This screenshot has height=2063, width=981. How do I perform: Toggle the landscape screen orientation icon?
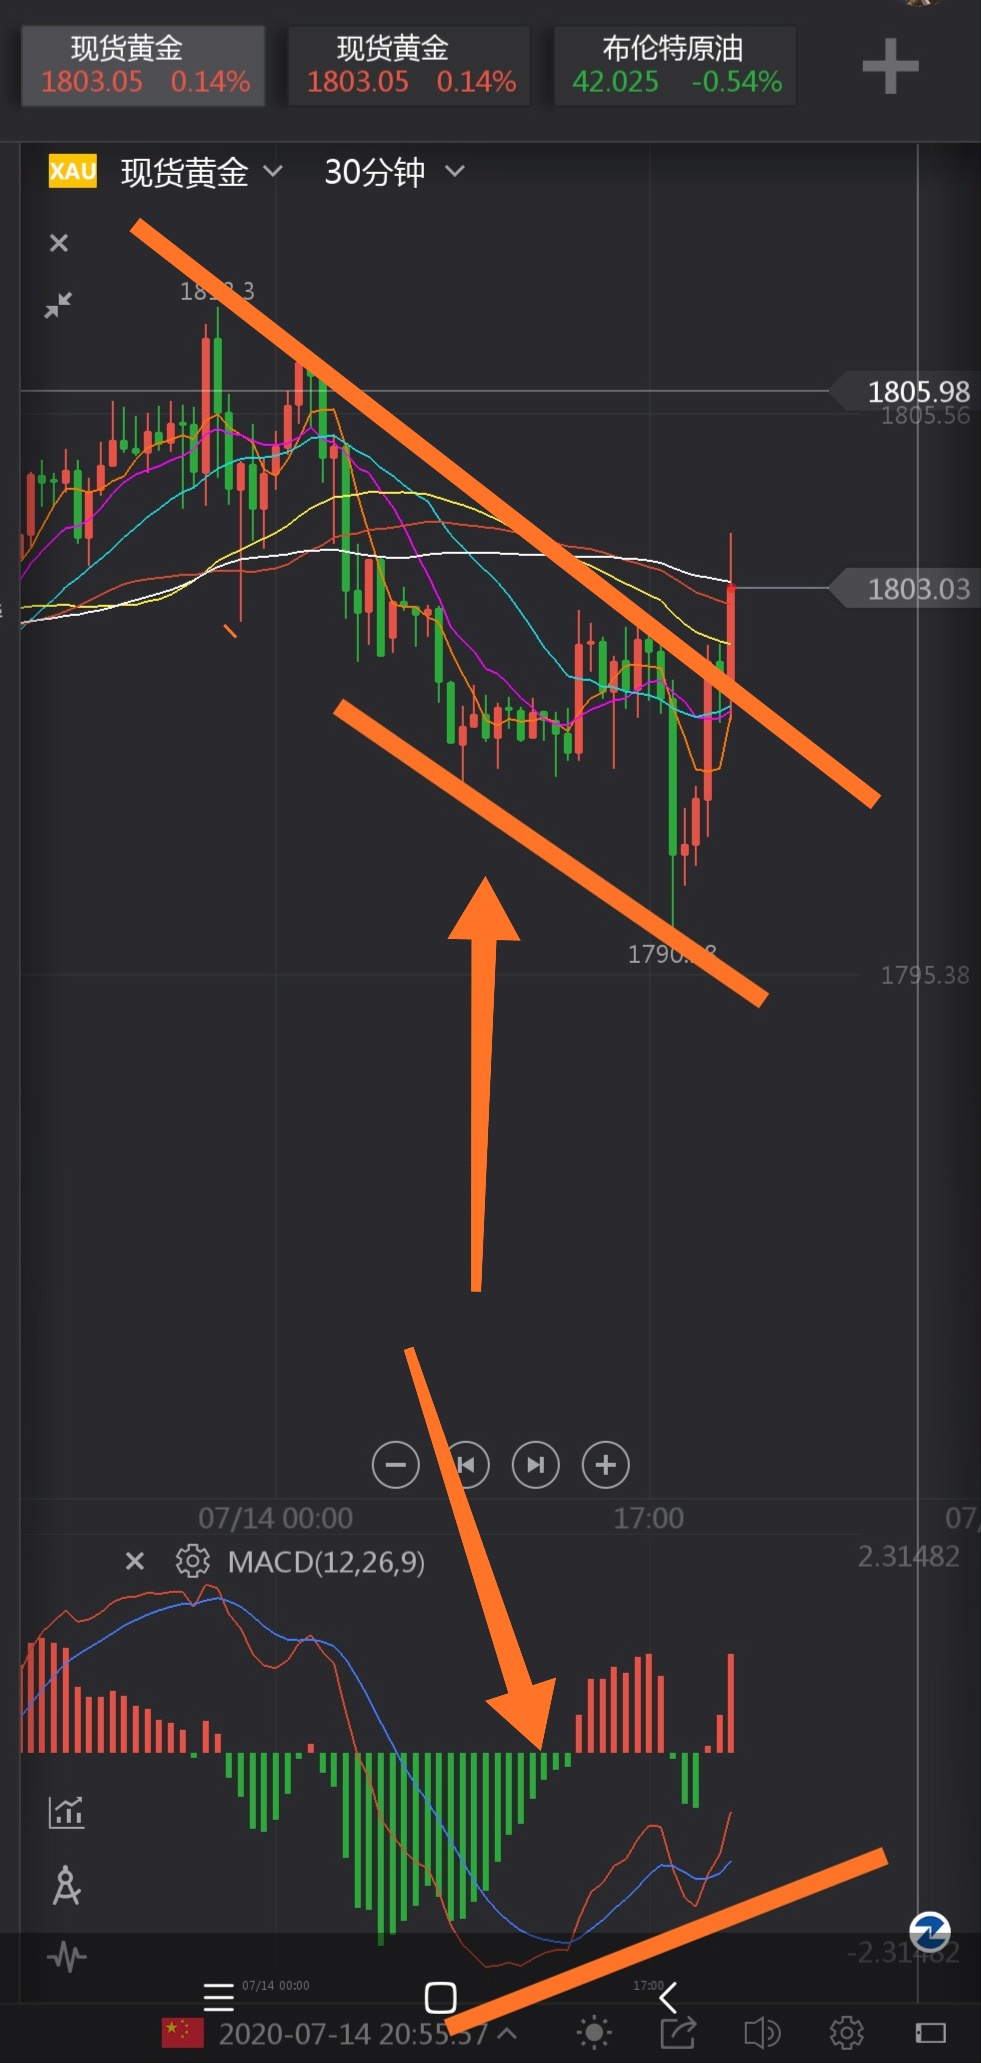[x=930, y=2032]
